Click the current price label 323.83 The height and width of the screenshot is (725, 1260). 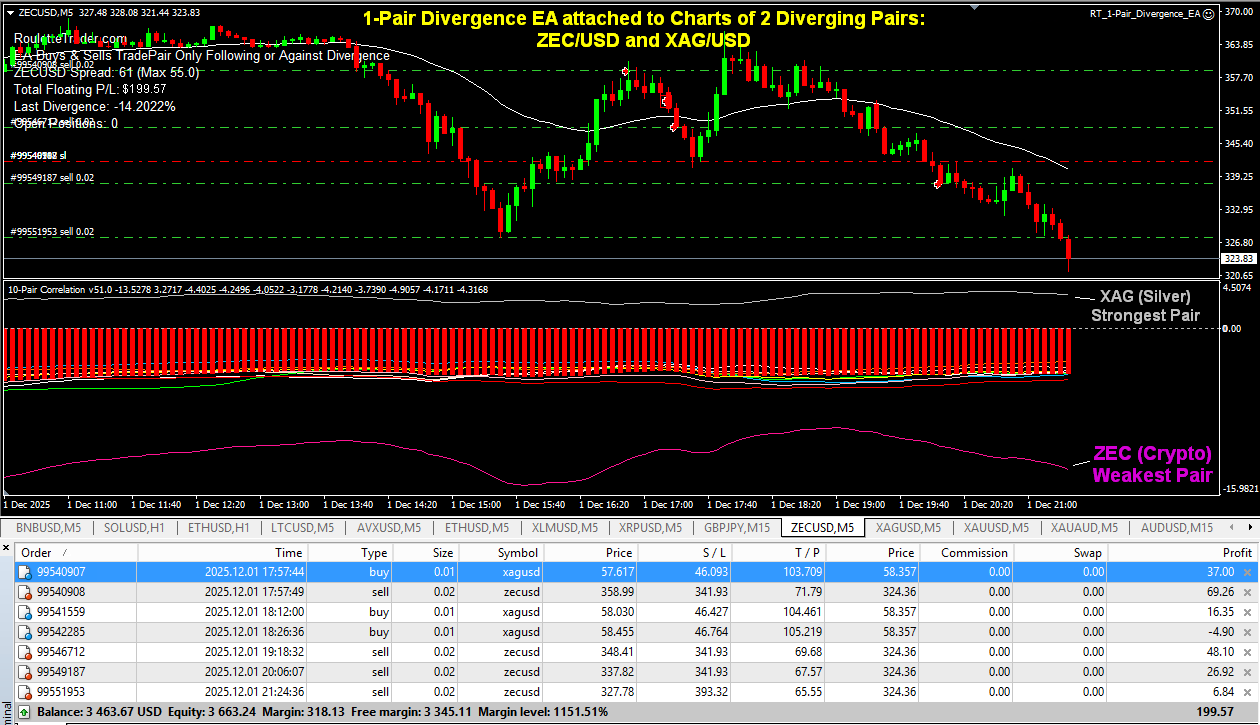(1239, 259)
